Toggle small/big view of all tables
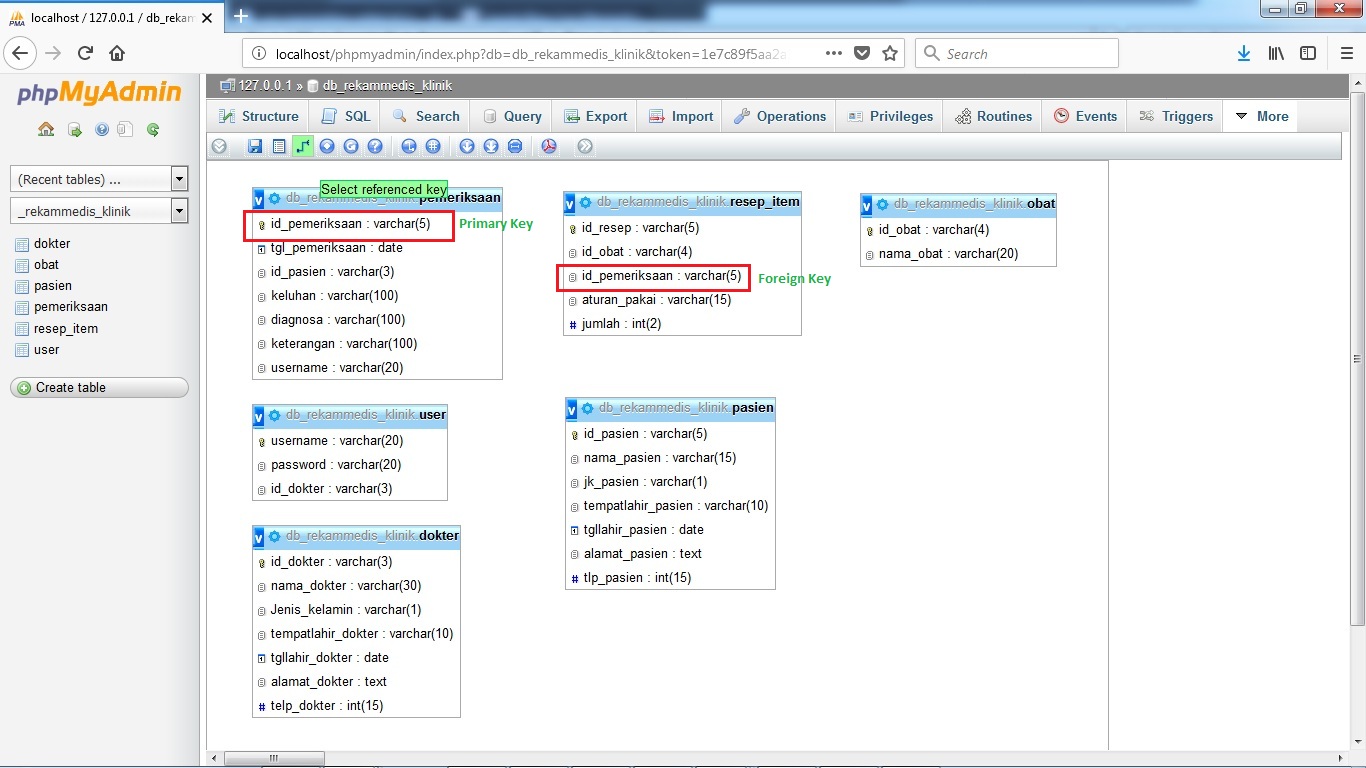This screenshot has width=1366, height=768. click(x=466, y=146)
